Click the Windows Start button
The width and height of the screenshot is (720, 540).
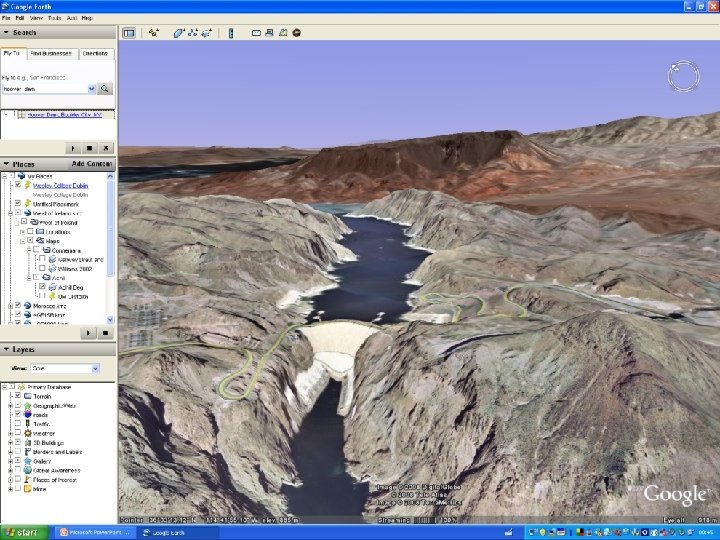[25, 533]
